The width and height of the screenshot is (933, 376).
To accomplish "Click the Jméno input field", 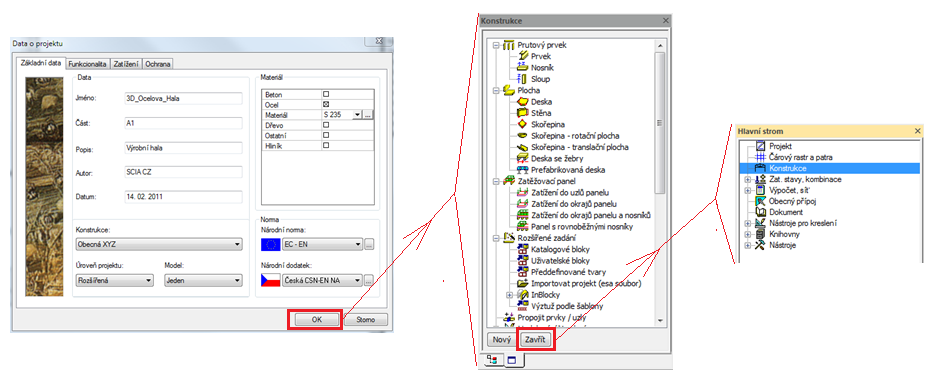I will point(183,99).
